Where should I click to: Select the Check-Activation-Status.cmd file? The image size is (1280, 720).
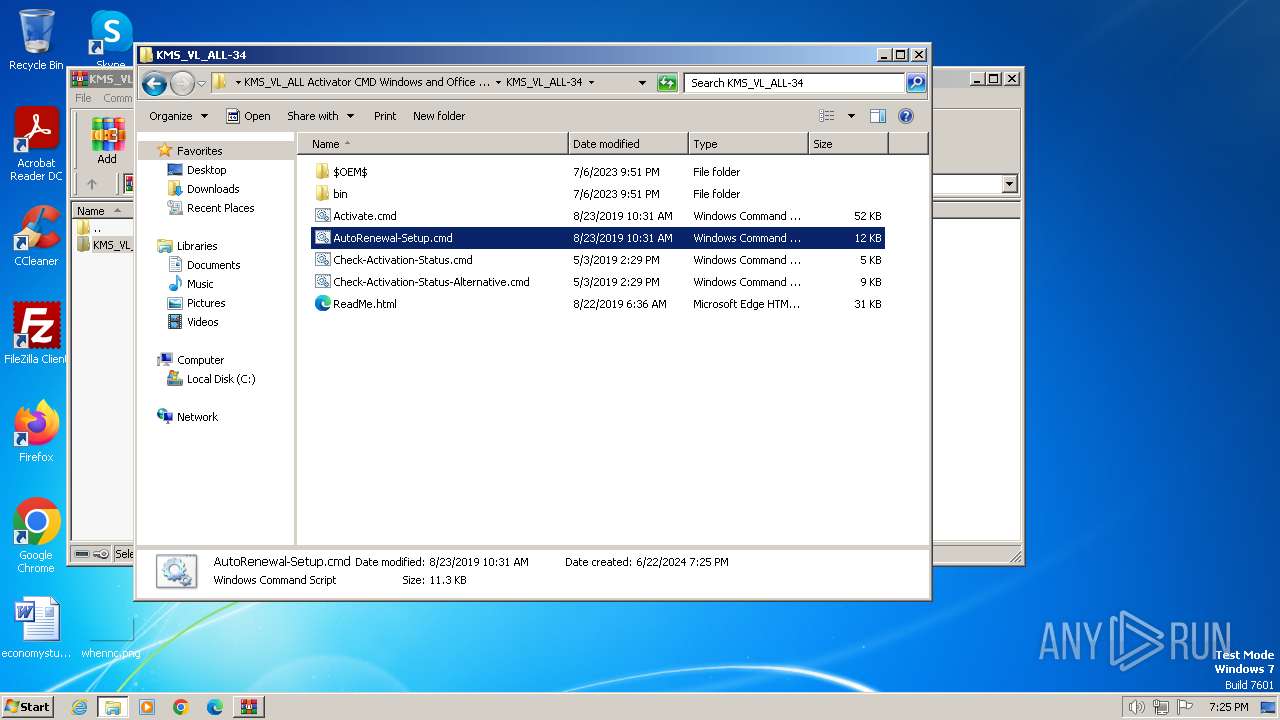pyautogui.click(x=598, y=260)
